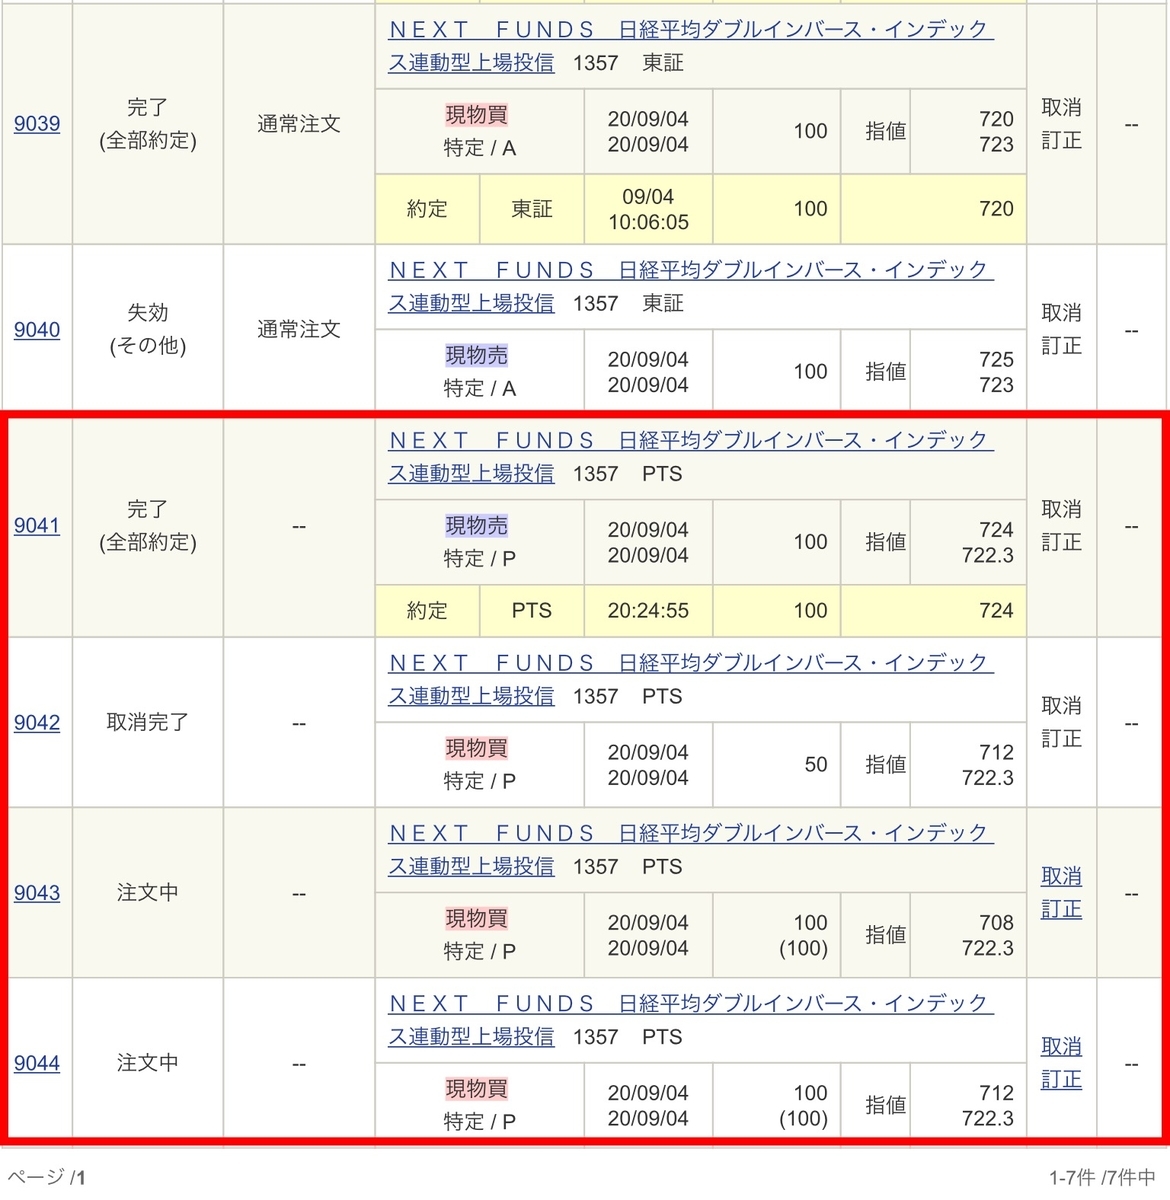Open order number 9042 link
Viewport: 1170px width, 1200px height.
click(37, 723)
